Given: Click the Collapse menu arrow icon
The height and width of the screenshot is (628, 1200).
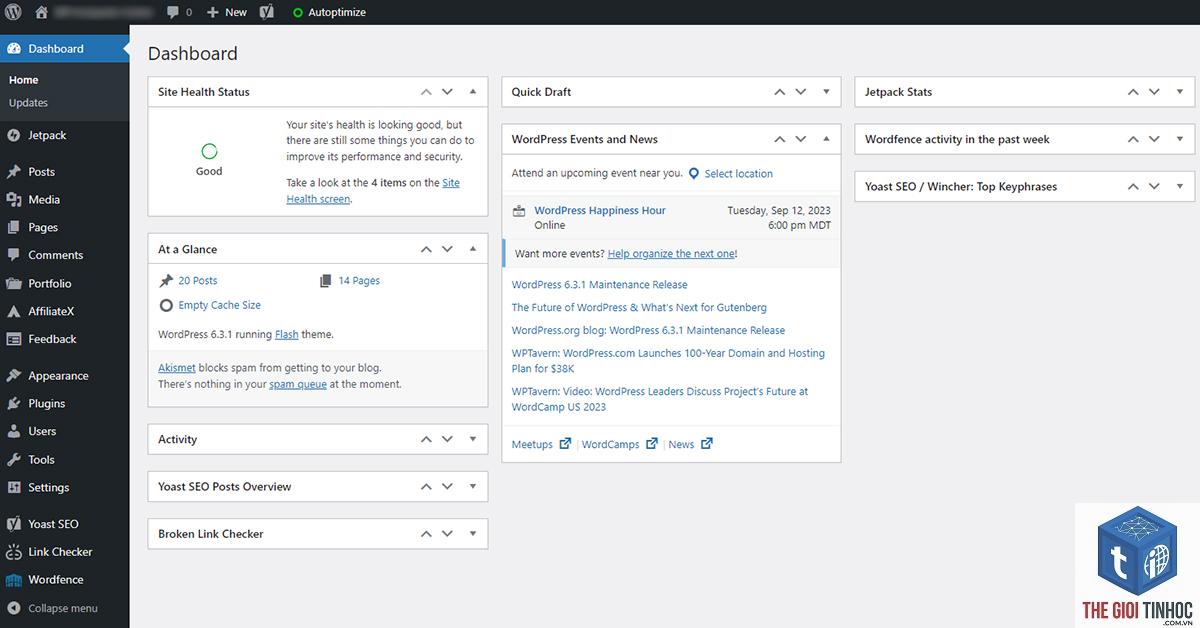Looking at the screenshot, I should pos(13,608).
